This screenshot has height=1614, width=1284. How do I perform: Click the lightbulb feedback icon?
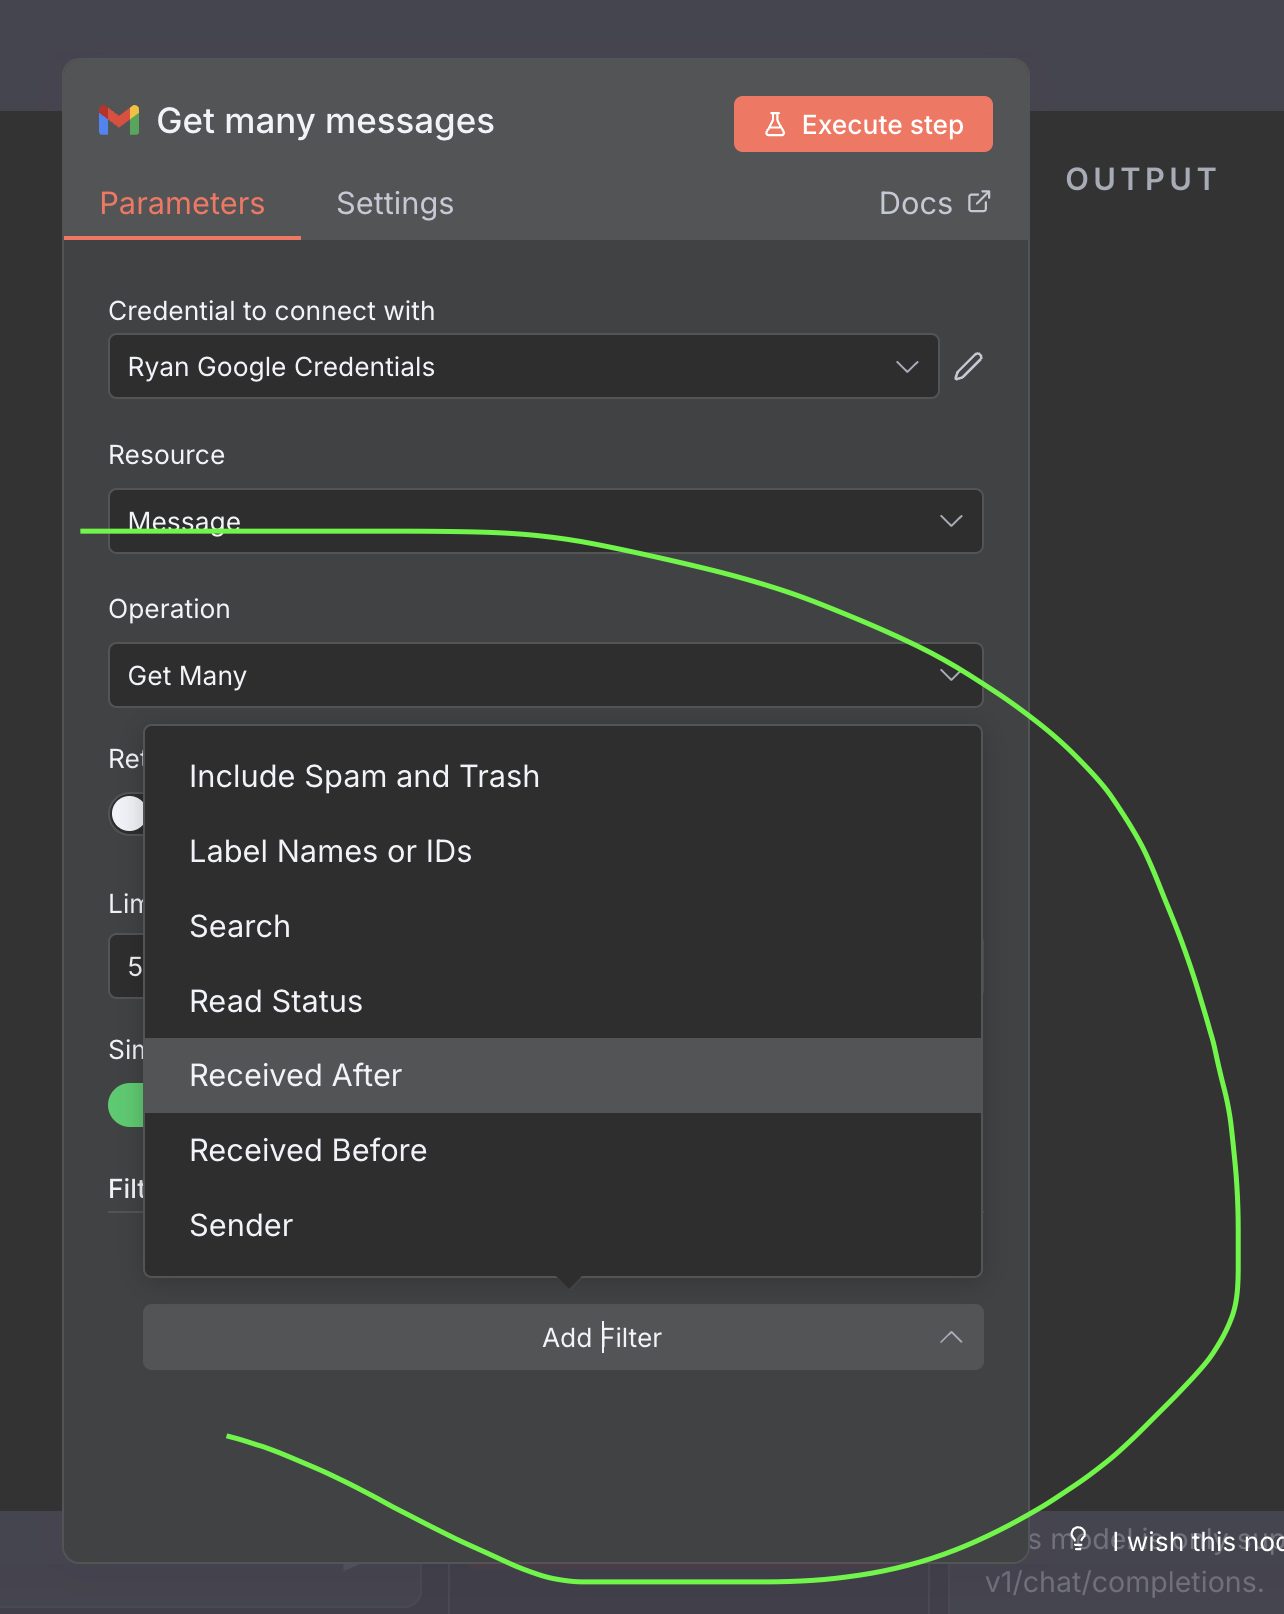point(1078,1537)
